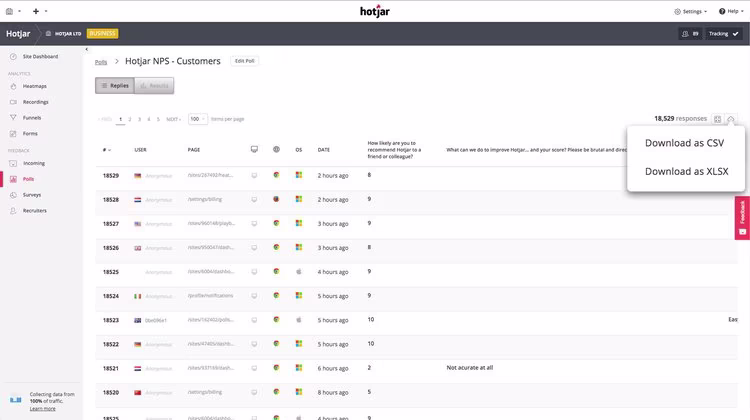Click the PAGE column header
This screenshot has height=420, width=750.
194,150
